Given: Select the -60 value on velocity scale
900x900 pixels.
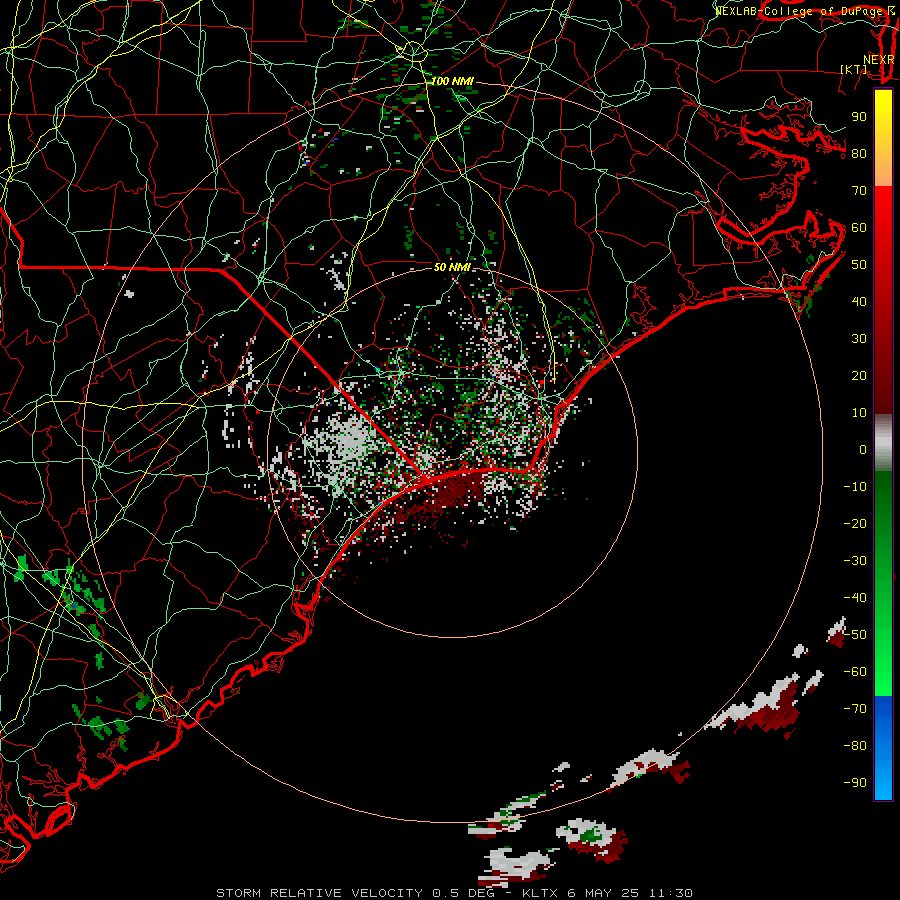Looking at the screenshot, I should coord(855,672).
